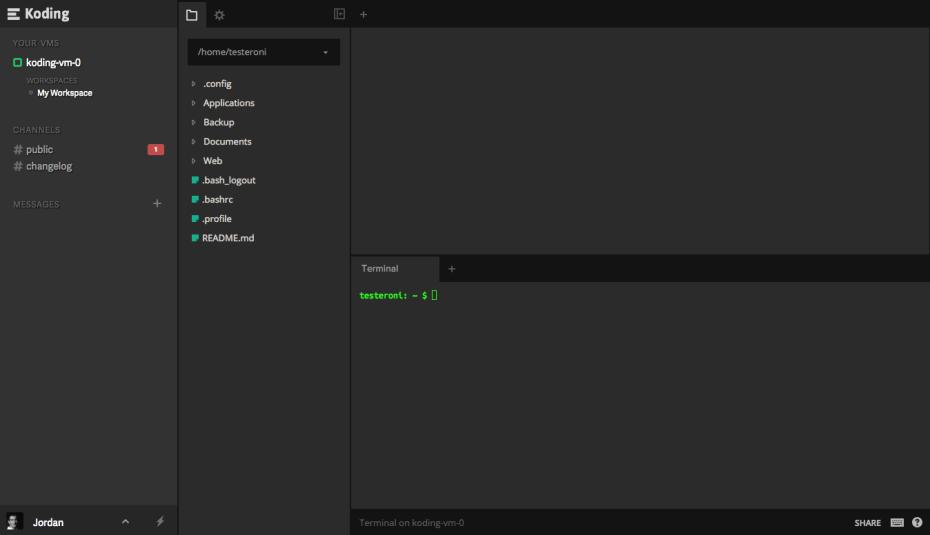Click the Koding brand title
The height and width of the screenshot is (535, 930).
(47, 14)
